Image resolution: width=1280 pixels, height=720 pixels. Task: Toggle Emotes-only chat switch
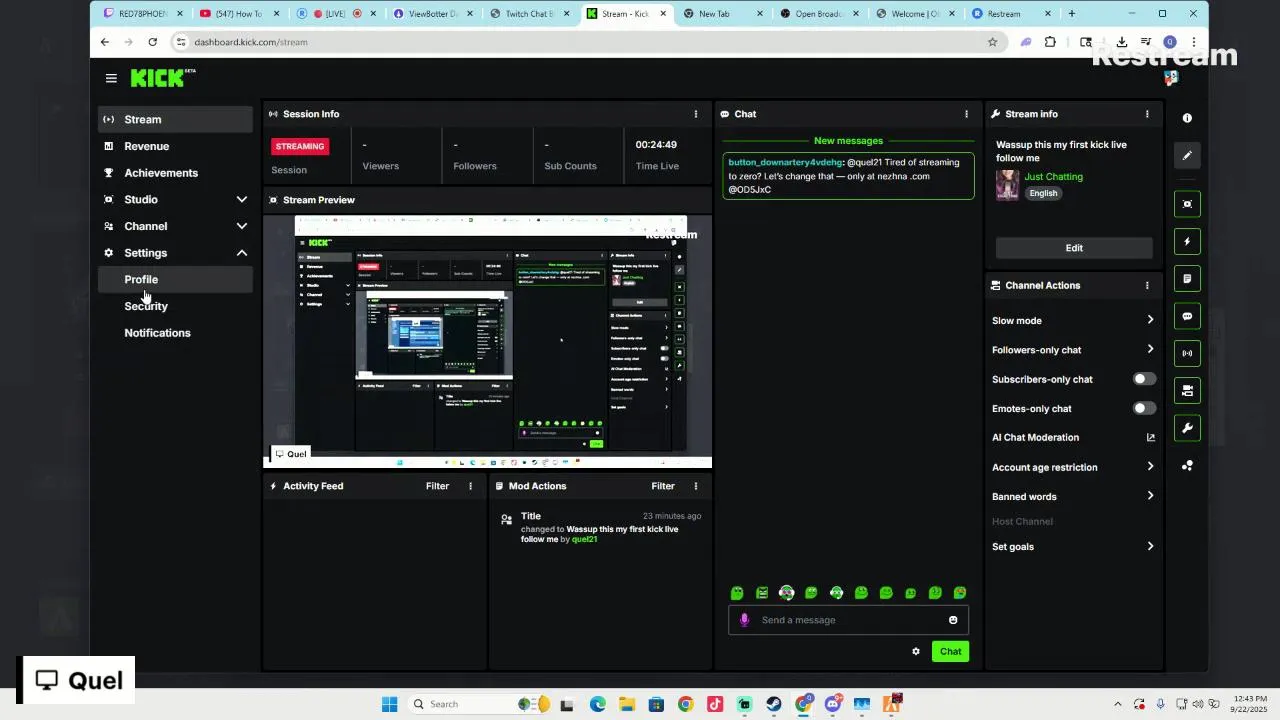1144,408
